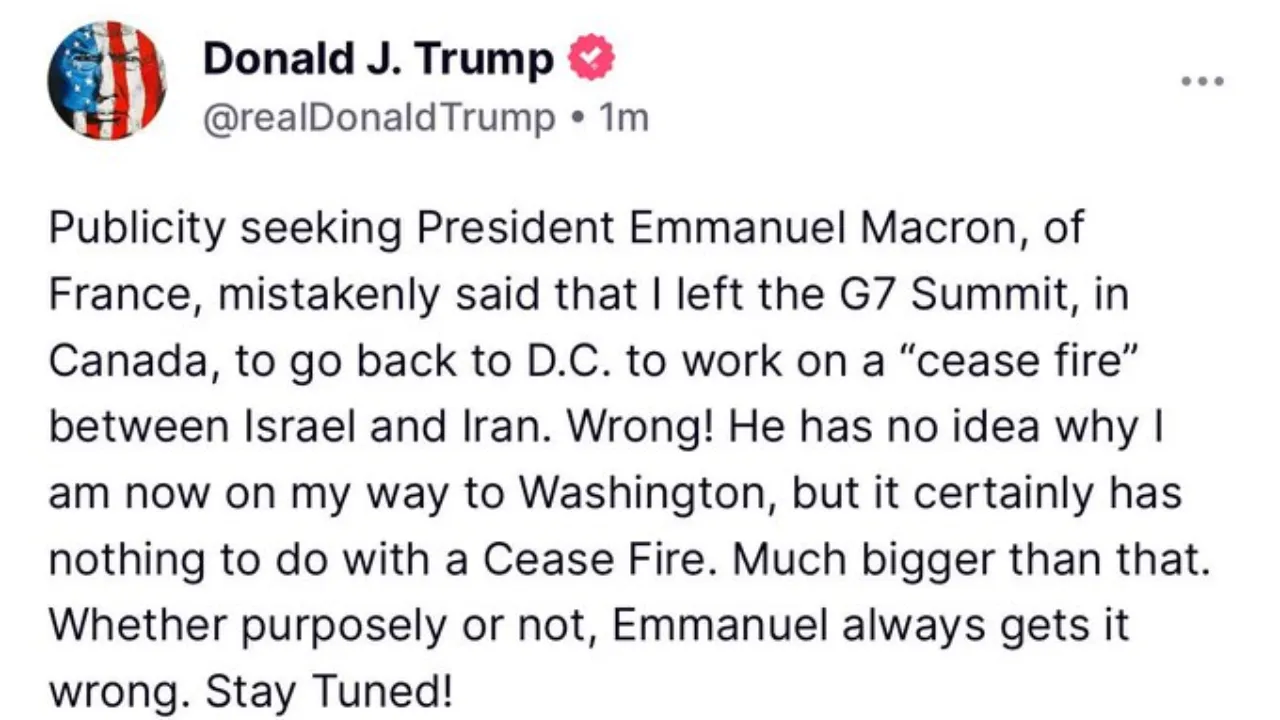
Task: Click the word "France" in the post
Action: pyautogui.click(x=112, y=296)
